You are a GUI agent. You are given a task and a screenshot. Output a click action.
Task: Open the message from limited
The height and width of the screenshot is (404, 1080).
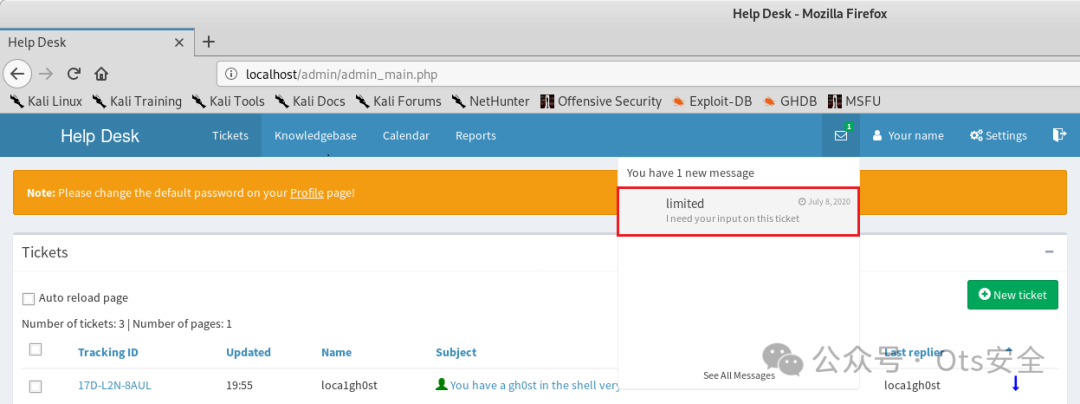coord(738,211)
